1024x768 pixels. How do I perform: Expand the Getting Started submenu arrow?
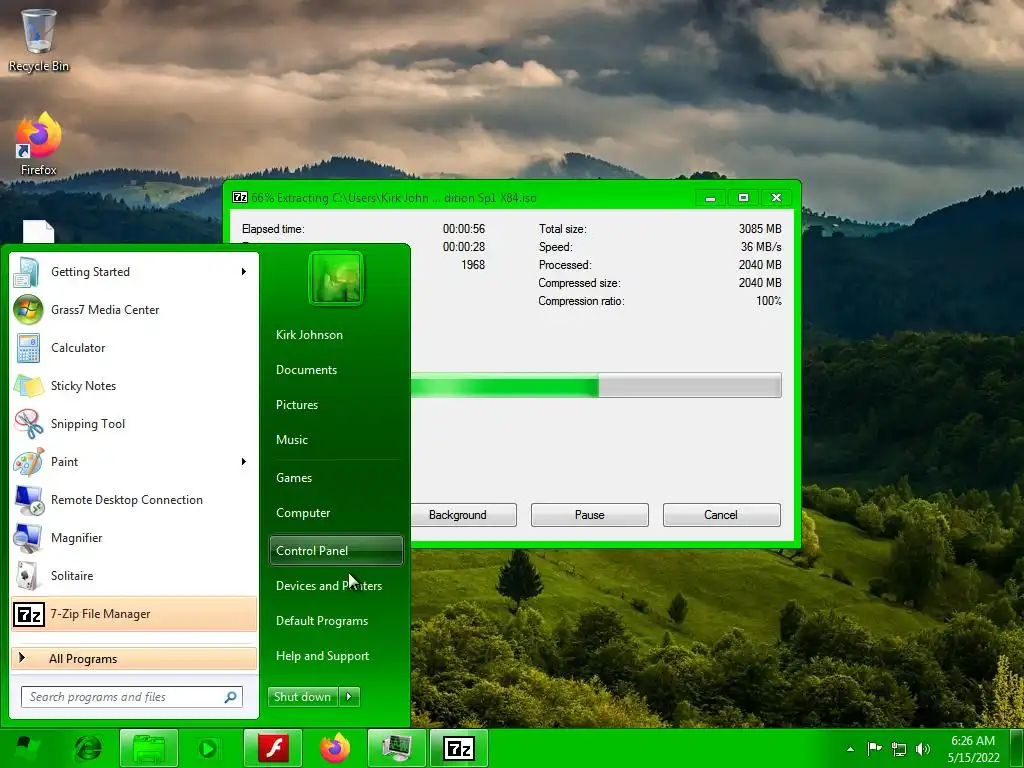244,272
